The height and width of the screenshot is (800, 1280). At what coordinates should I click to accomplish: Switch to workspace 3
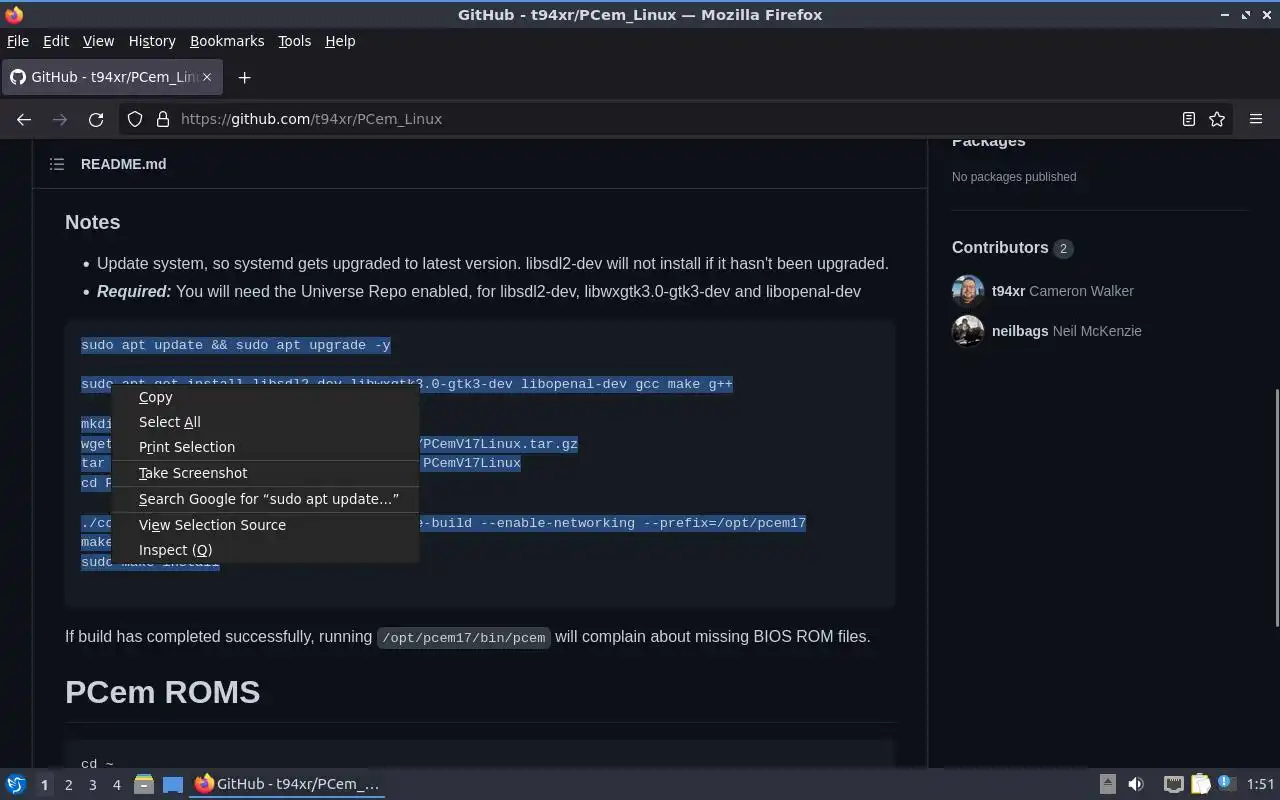point(92,785)
